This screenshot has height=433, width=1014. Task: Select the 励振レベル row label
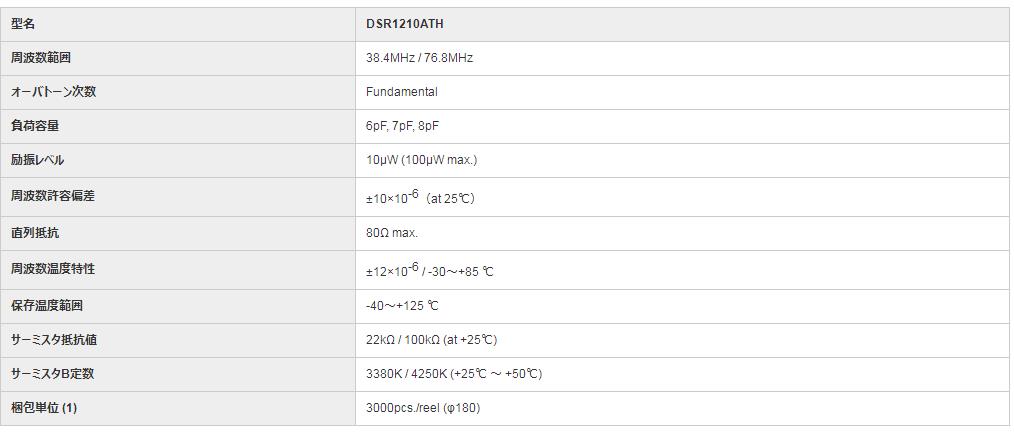coord(37,160)
